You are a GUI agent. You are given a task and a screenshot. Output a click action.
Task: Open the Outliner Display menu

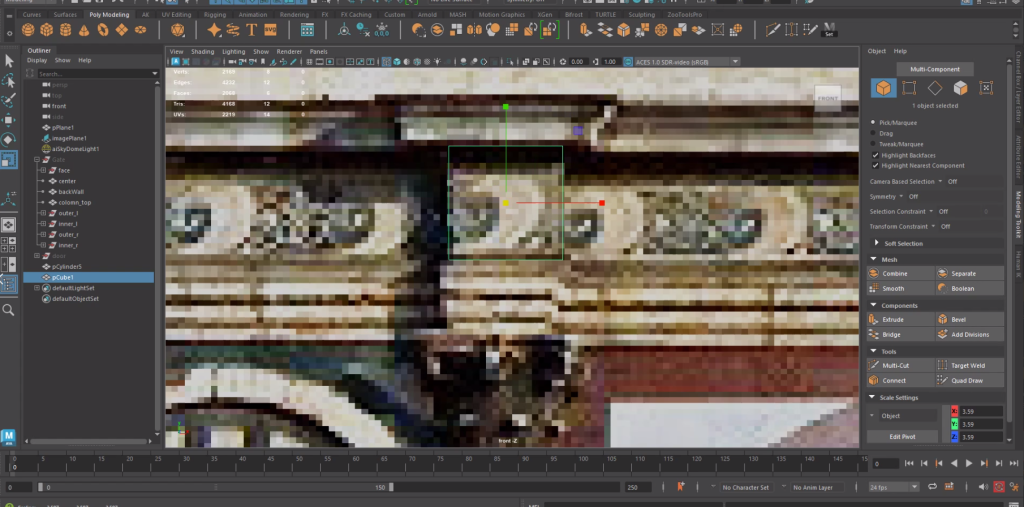pos(37,60)
